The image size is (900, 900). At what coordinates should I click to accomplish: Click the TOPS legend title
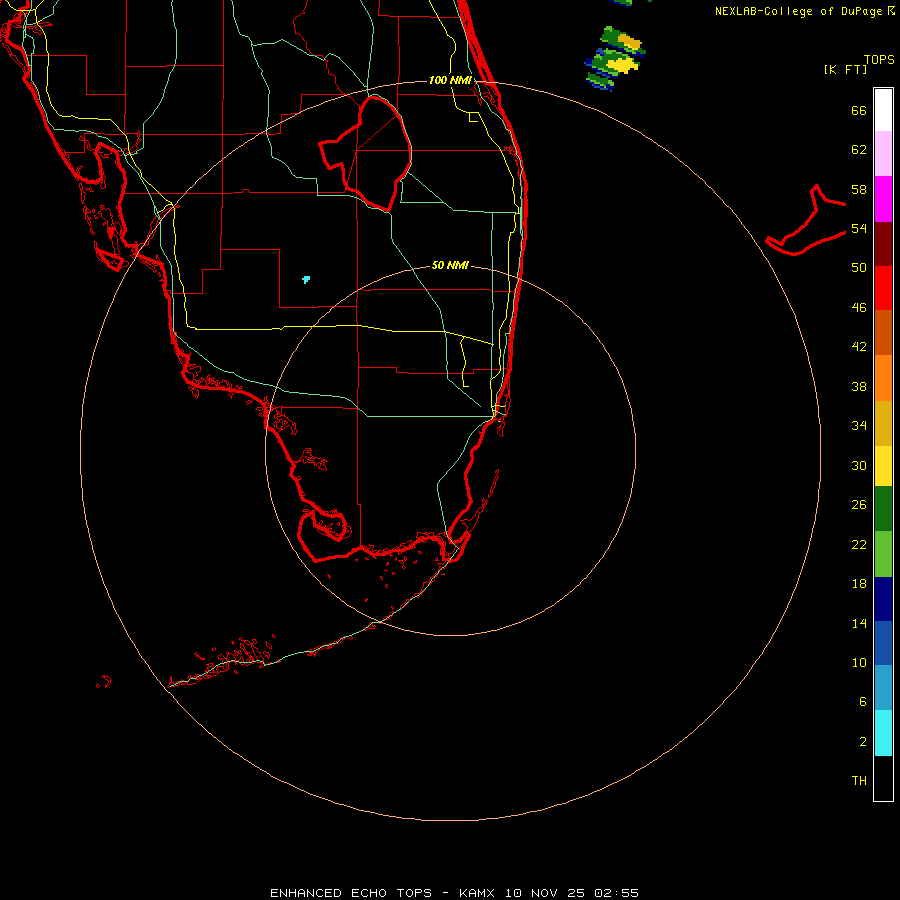pyautogui.click(x=879, y=60)
